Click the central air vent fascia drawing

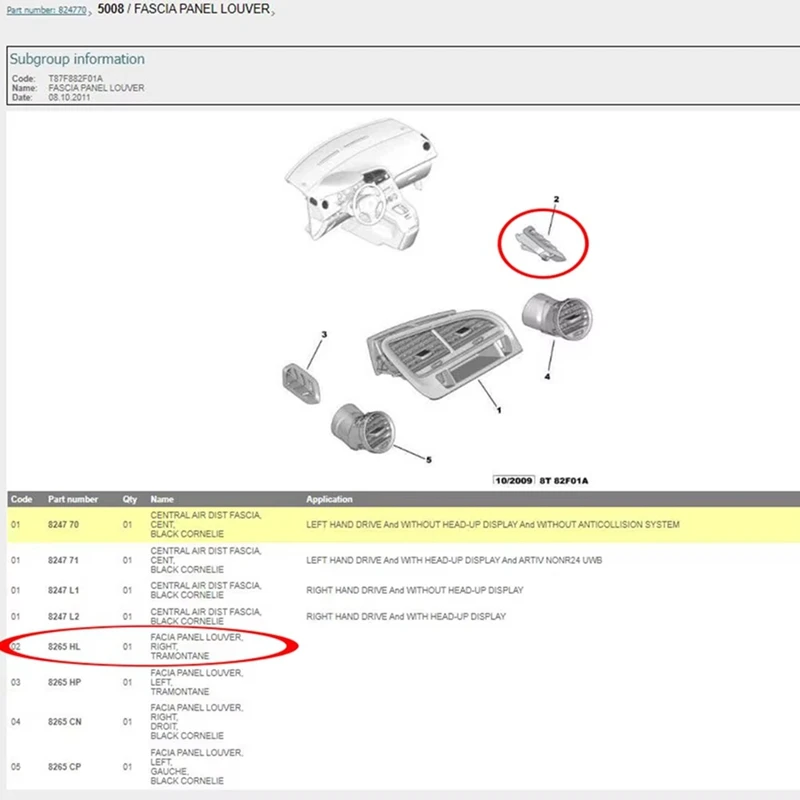[x=444, y=353]
